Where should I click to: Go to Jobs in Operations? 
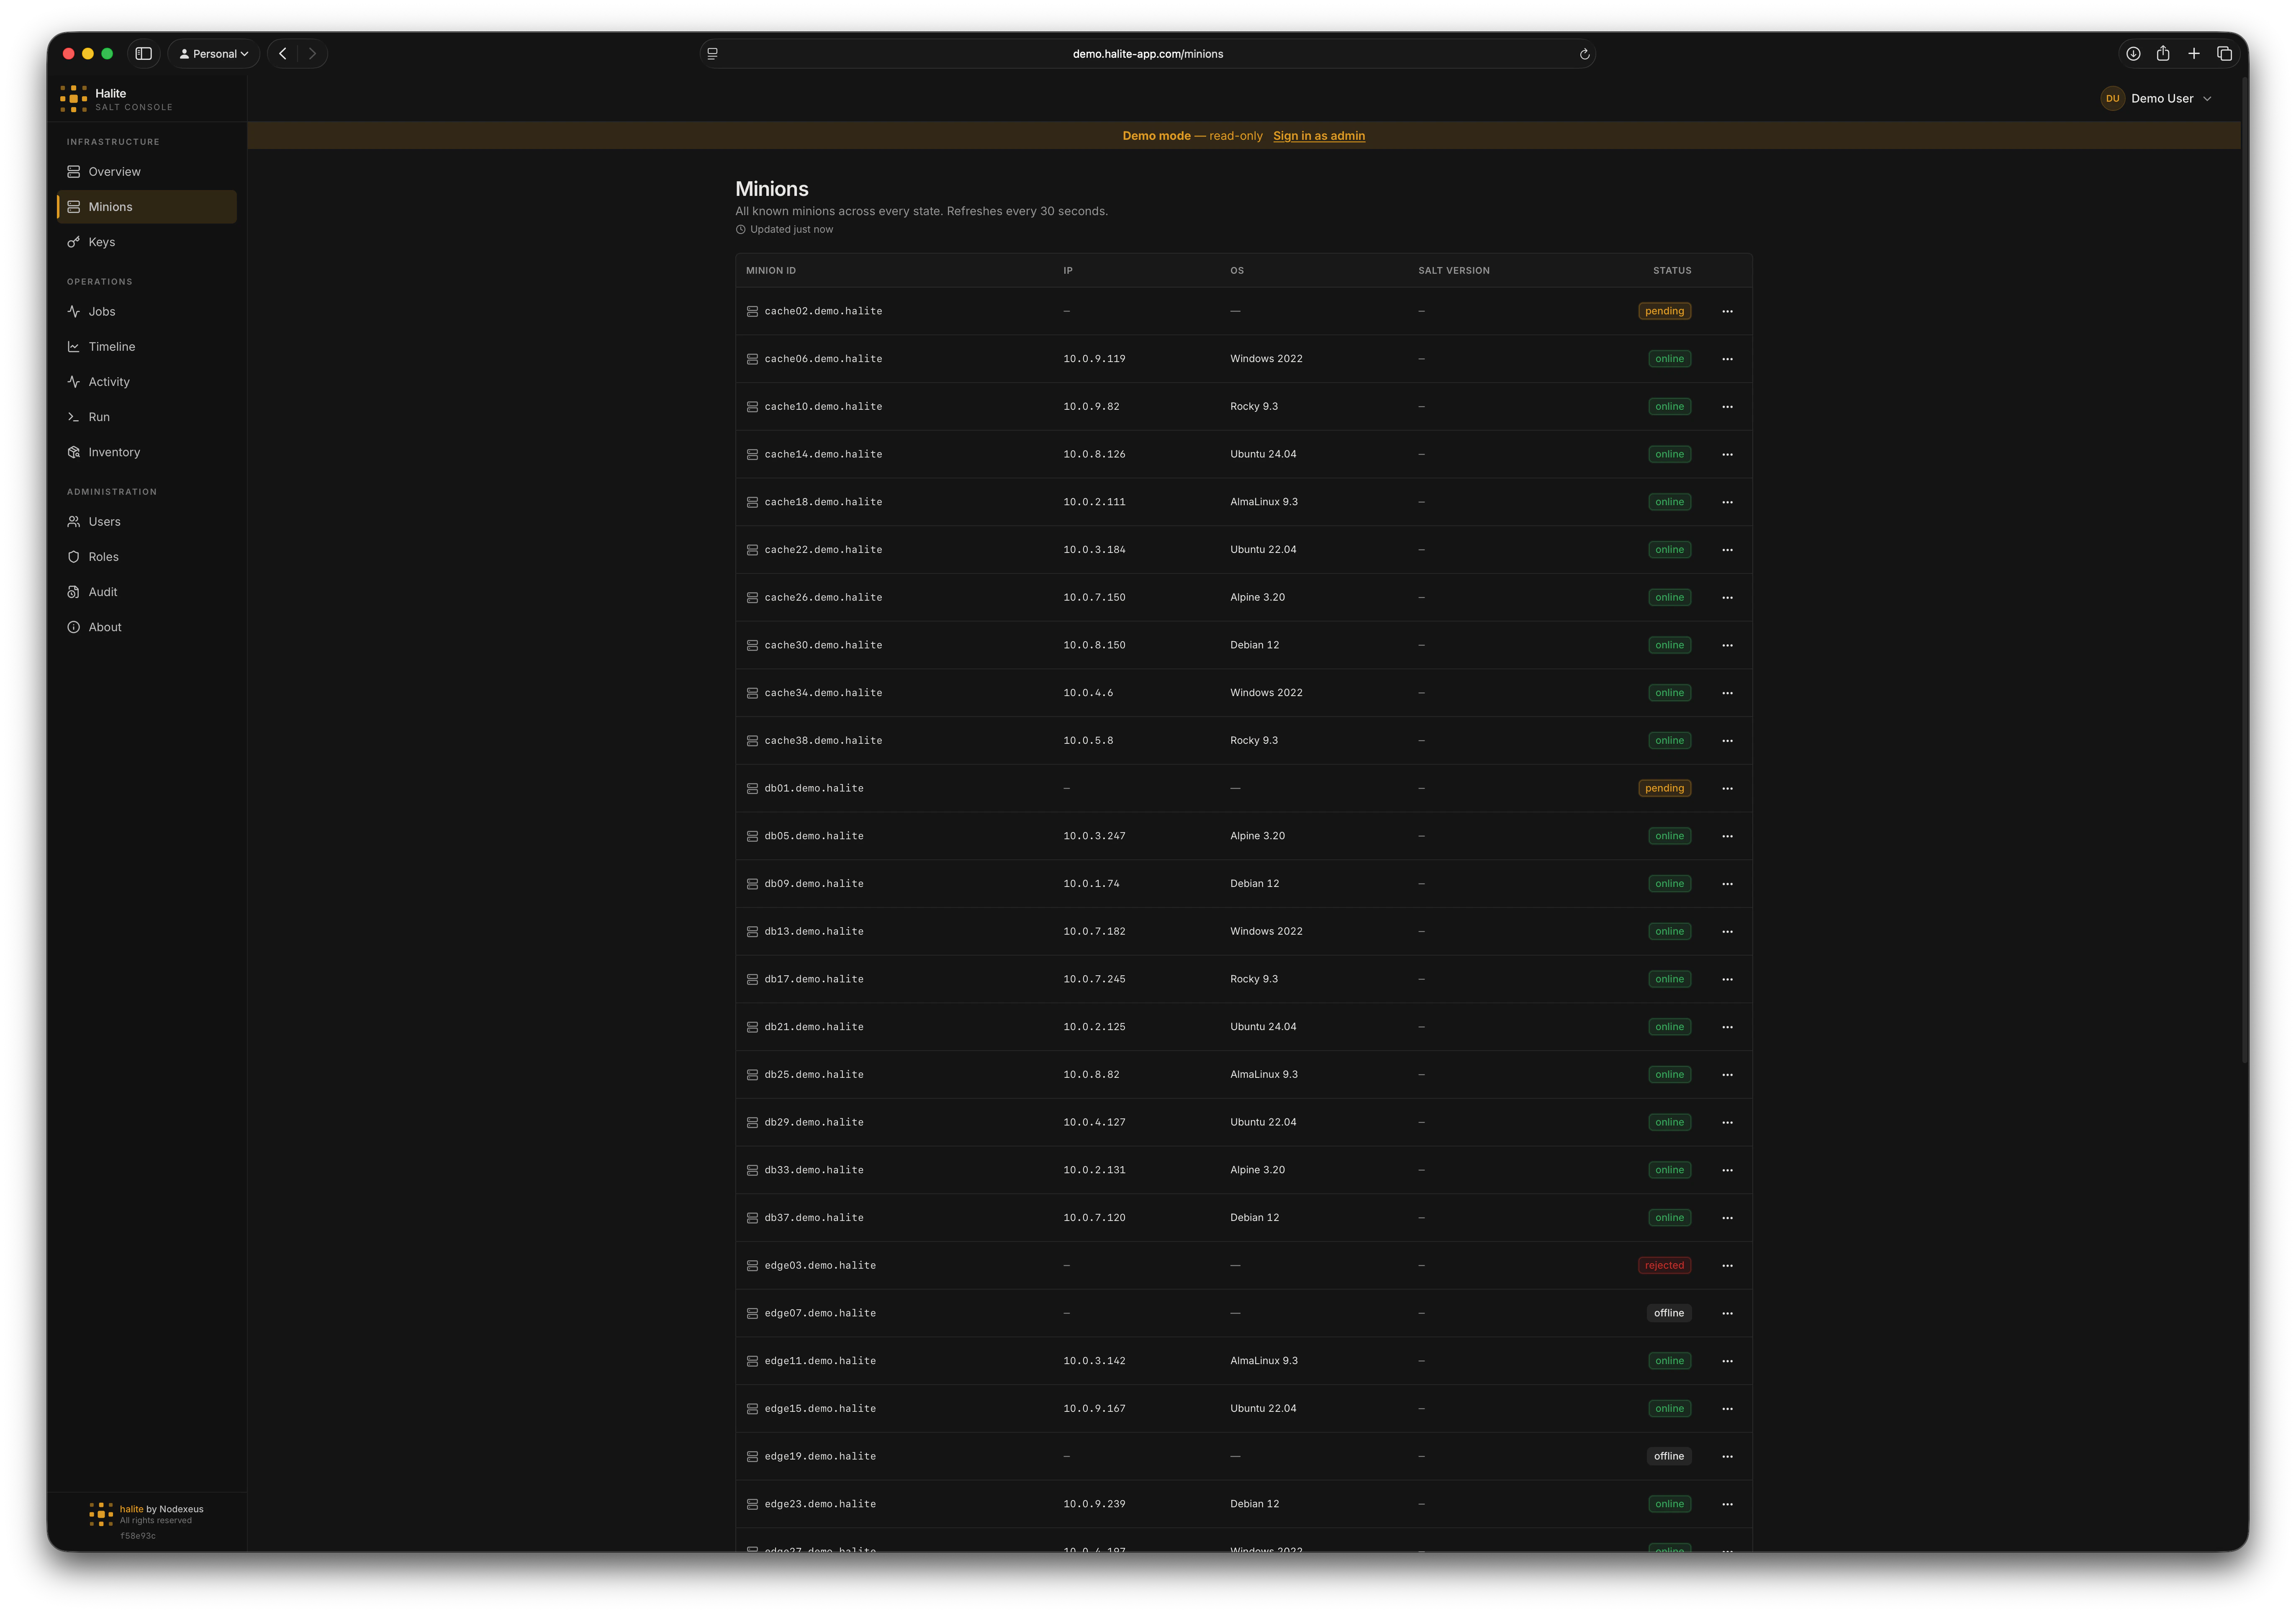[147, 312]
